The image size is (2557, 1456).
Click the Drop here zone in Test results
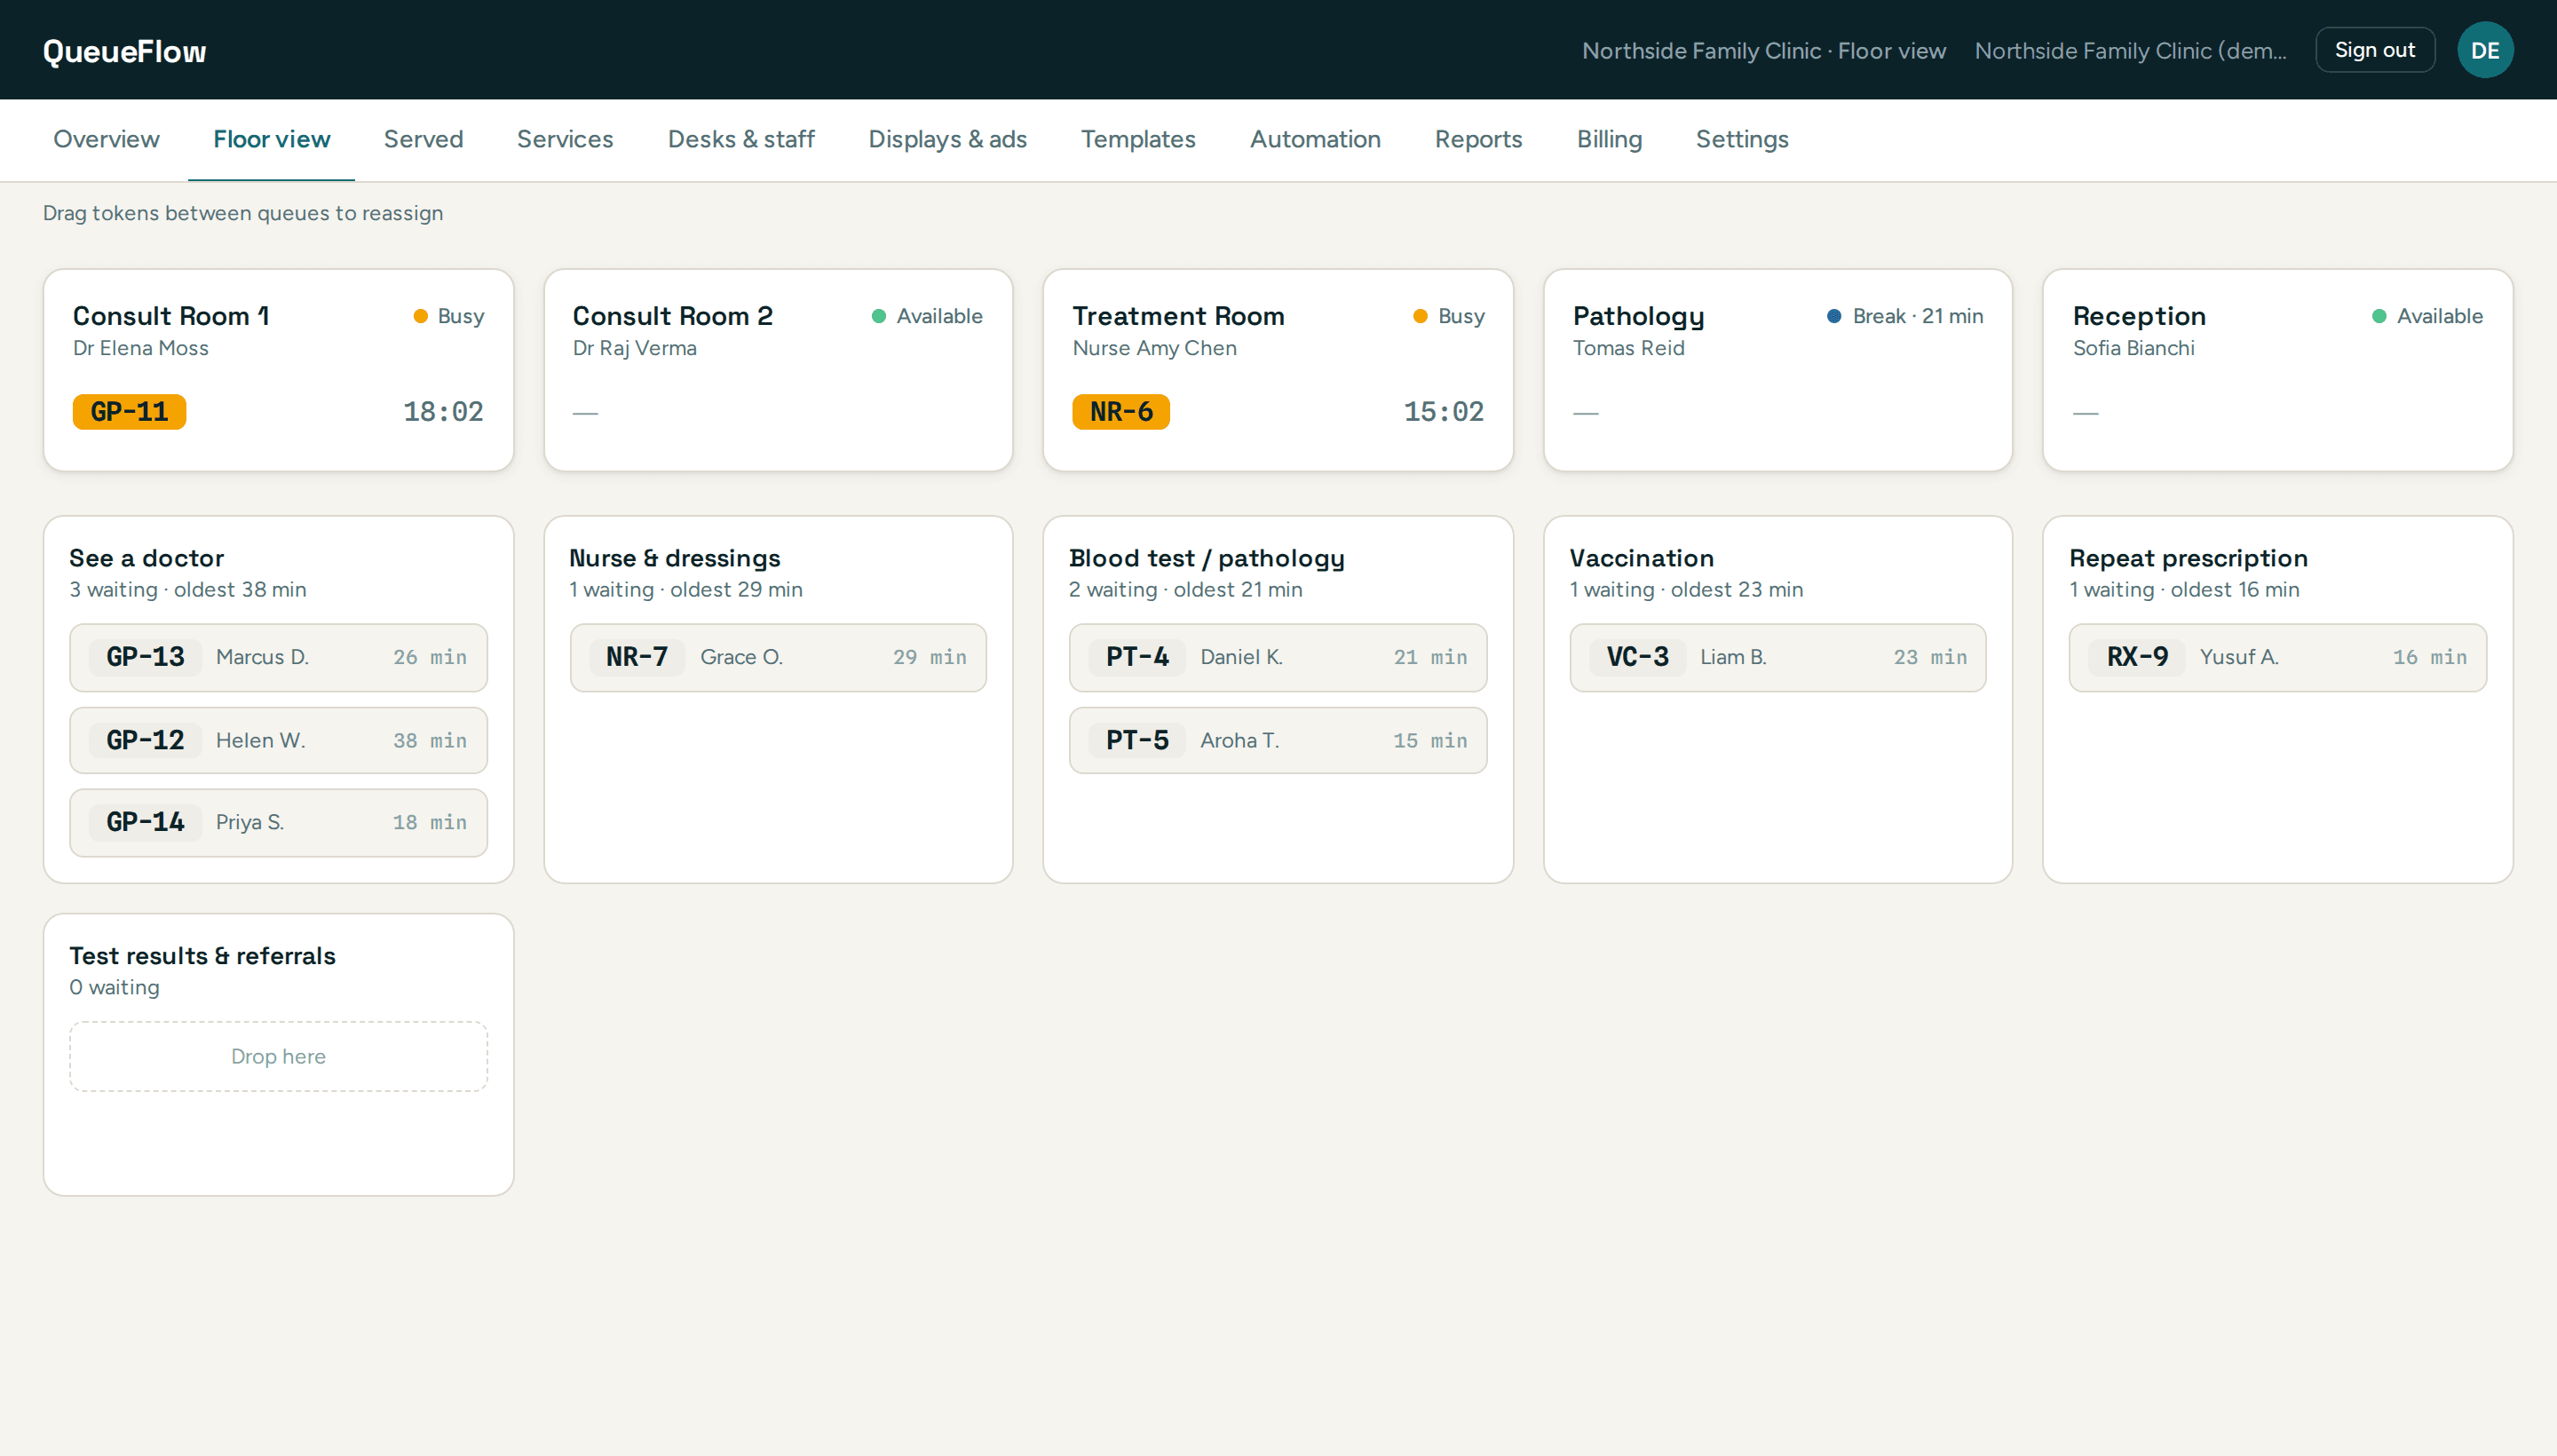pyautogui.click(x=278, y=1056)
